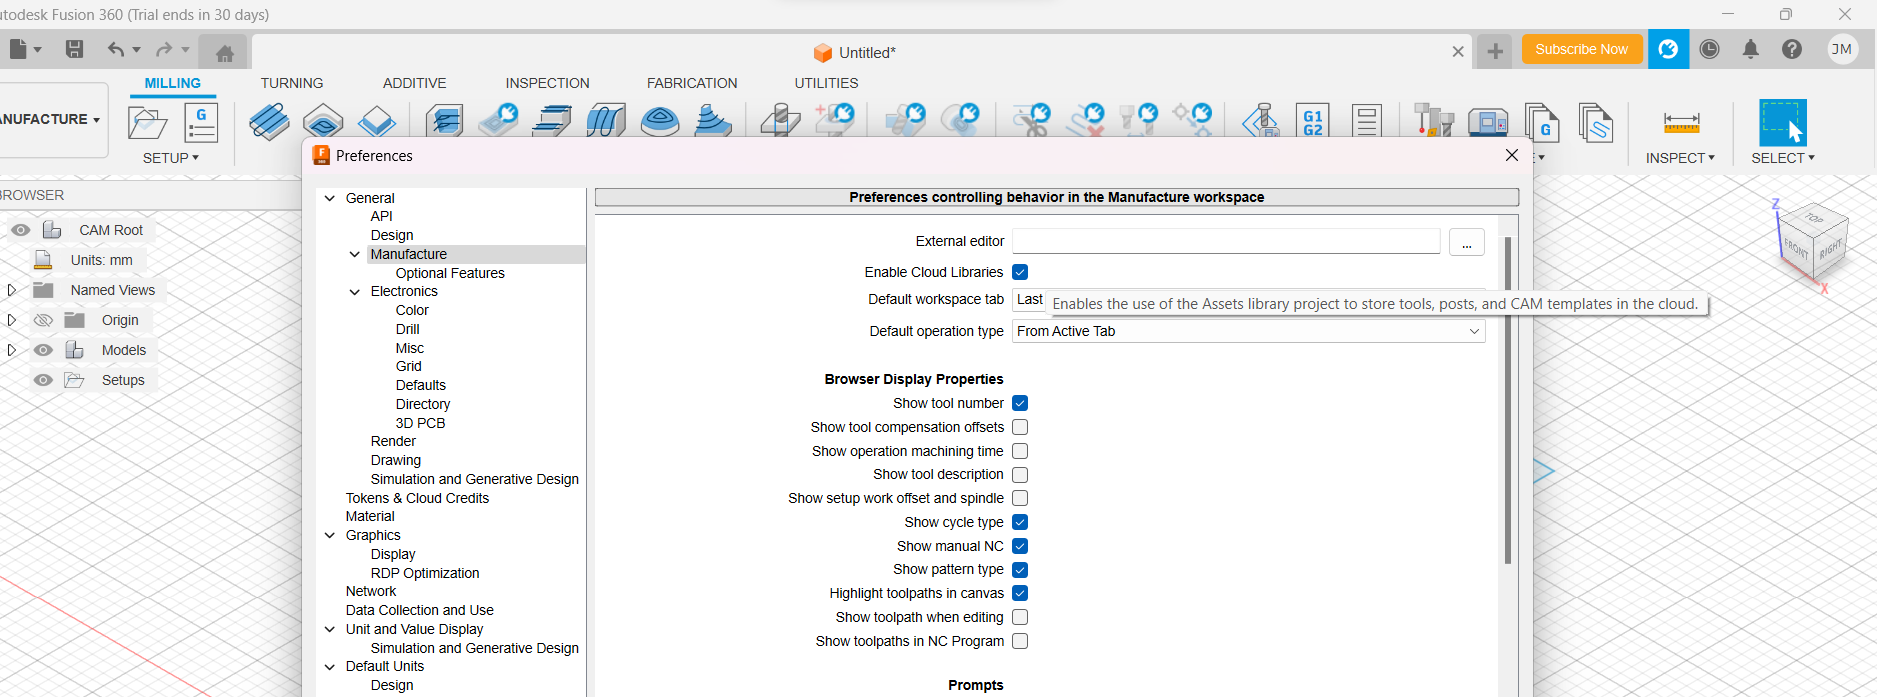Image resolution: width=1877 pixels, height=697 pixels.
Task: Click the Preferences panel vertical scrollbar
Action: [x=1508, y=400]
